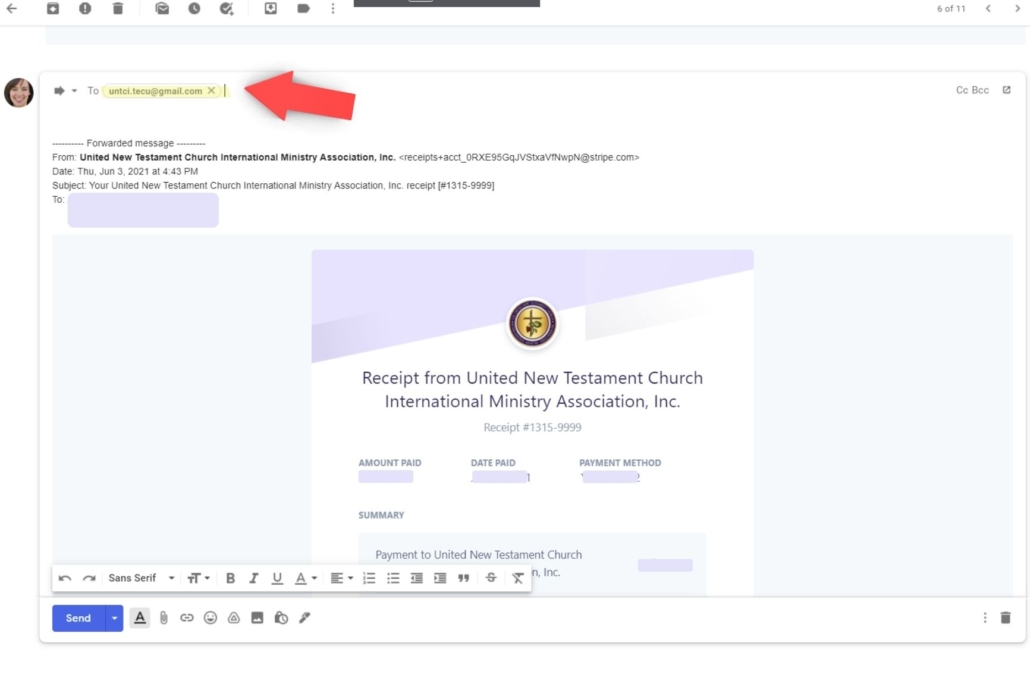
Task: Apply quote formatting
Action: pos(464,578)
